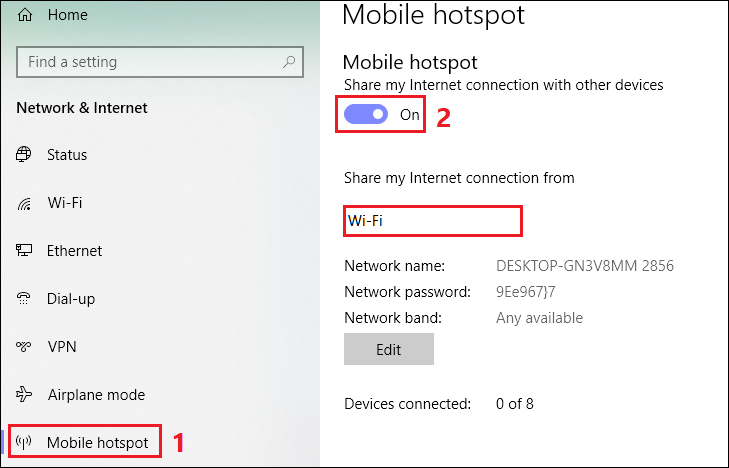The height and width of the screenshot is (468, 729).
Task: Click the Dial-up phone icon
Action: [24, 298]
